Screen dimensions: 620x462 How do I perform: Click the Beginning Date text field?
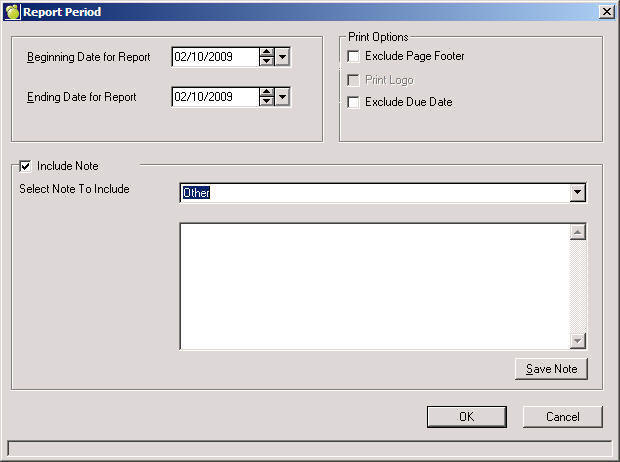pyautogui.click(x=214, y=57)
